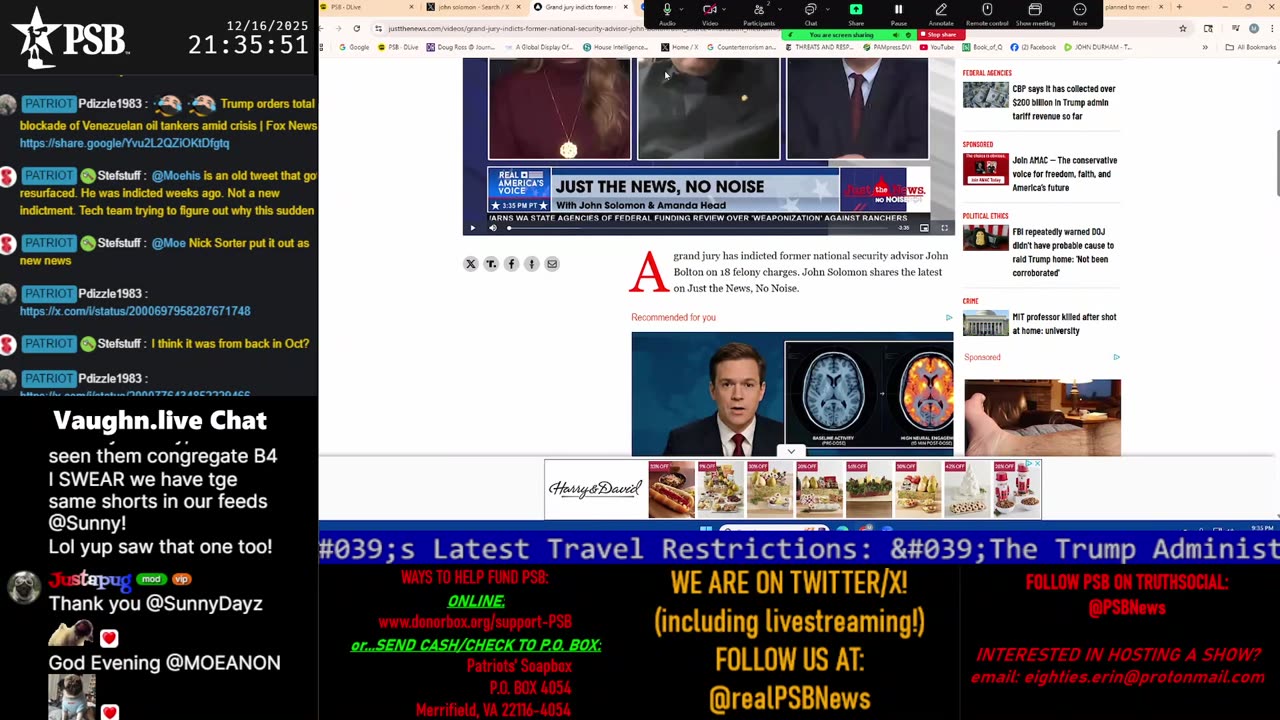Open House Intelligence bookmark
The image size is (1280, 720).
[x=615, y=47]
